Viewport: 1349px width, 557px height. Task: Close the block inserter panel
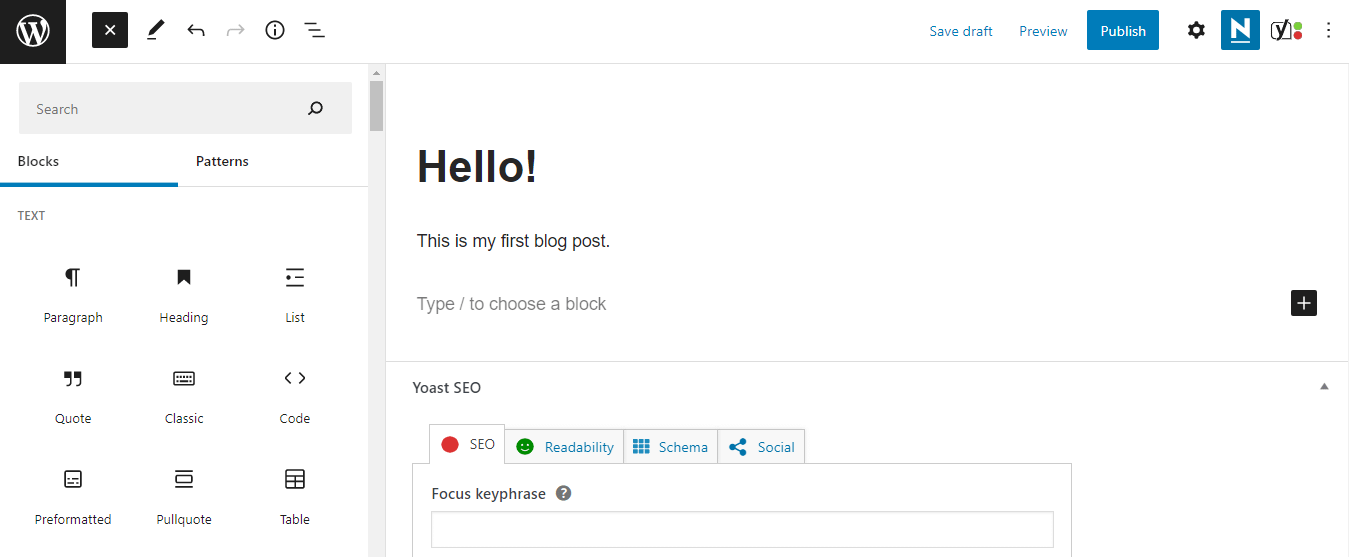click(110, 30)
